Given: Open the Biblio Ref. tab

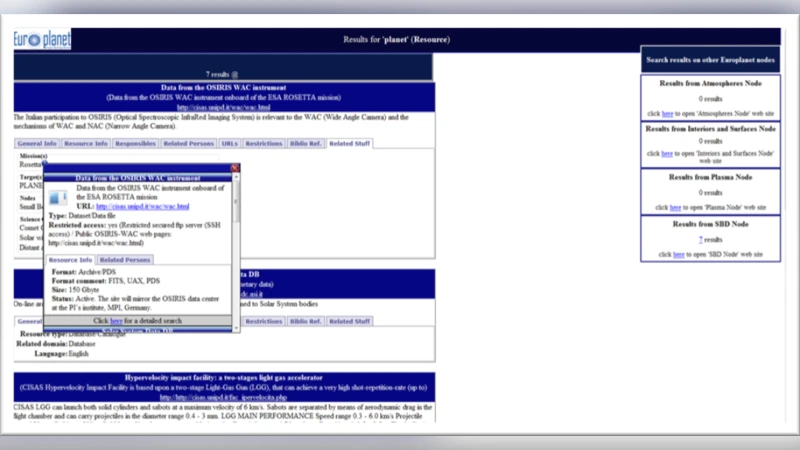Looking at the screenshot, I should [306, 144].
